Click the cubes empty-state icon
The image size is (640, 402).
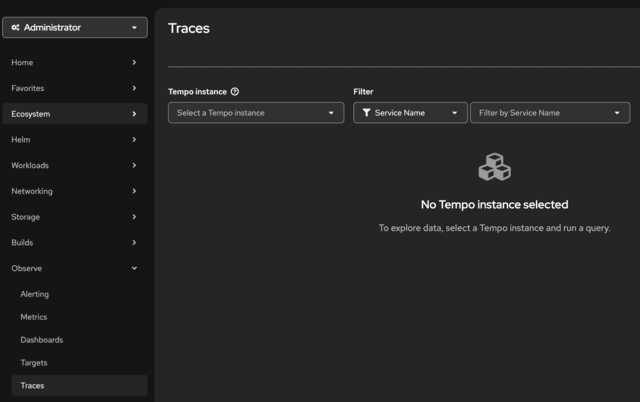494,167
